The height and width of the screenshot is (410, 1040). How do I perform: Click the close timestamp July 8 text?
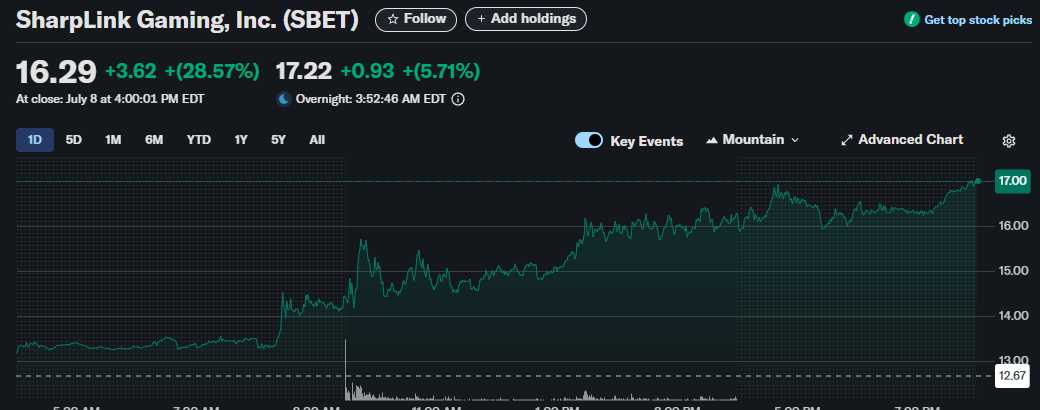[x=110, y=100]
